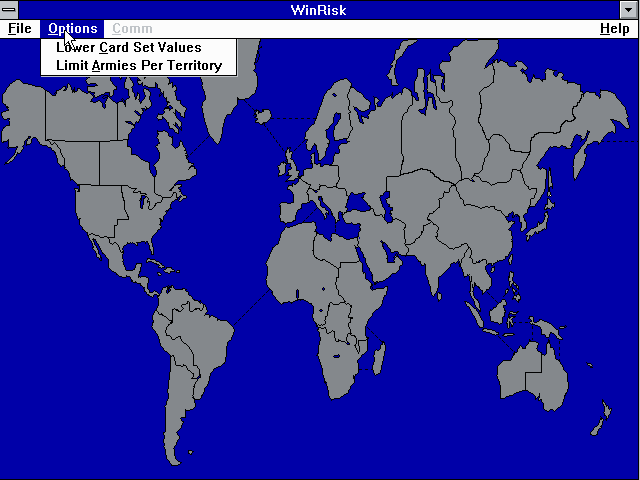Image resolution: width=640 pixels, height=480 pixels.
Task: Open the Help menu
Action: click(614, 29)
